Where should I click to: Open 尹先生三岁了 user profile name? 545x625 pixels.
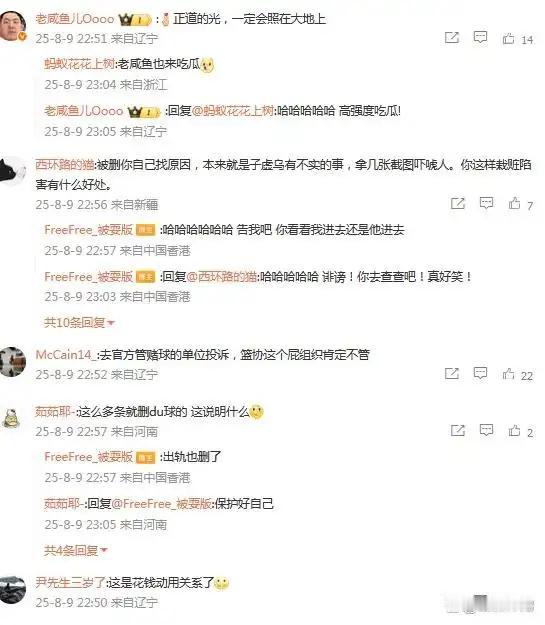[x=70, y=582]
